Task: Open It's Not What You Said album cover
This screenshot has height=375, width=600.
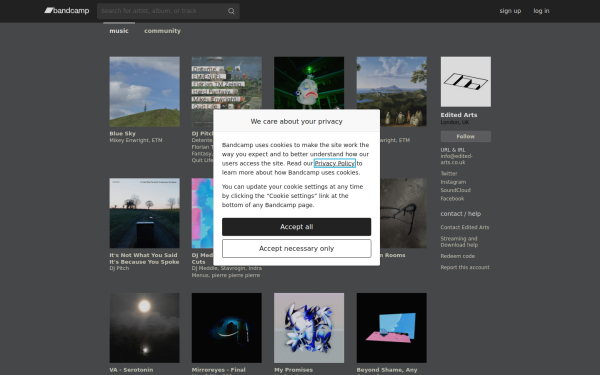Action: point(145,213)
